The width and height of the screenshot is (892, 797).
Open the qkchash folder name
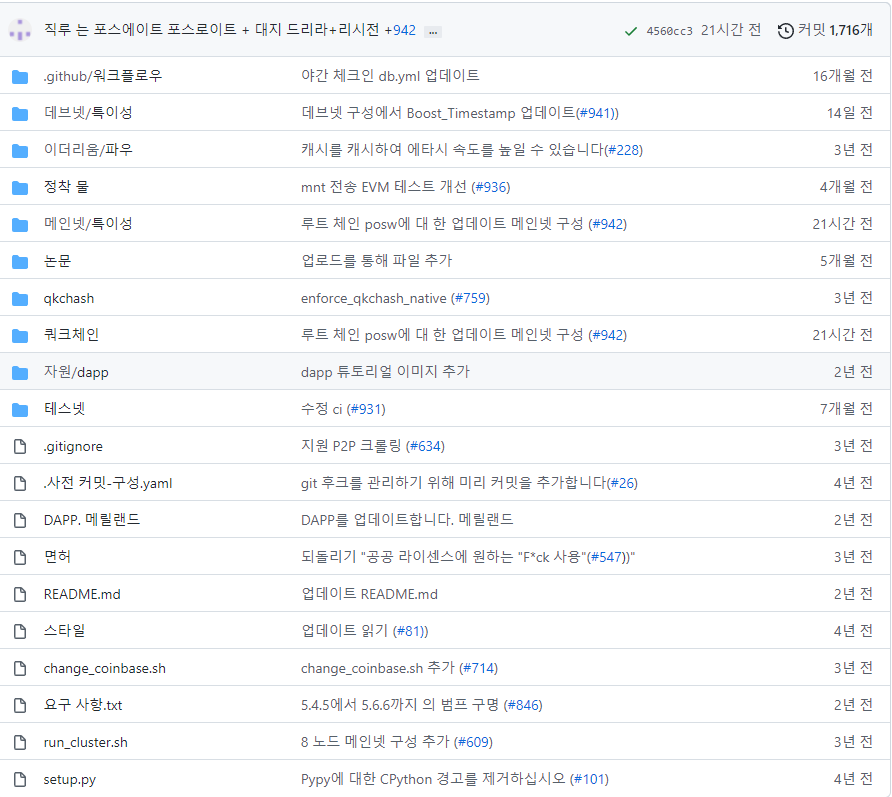[x=69, y=298]
